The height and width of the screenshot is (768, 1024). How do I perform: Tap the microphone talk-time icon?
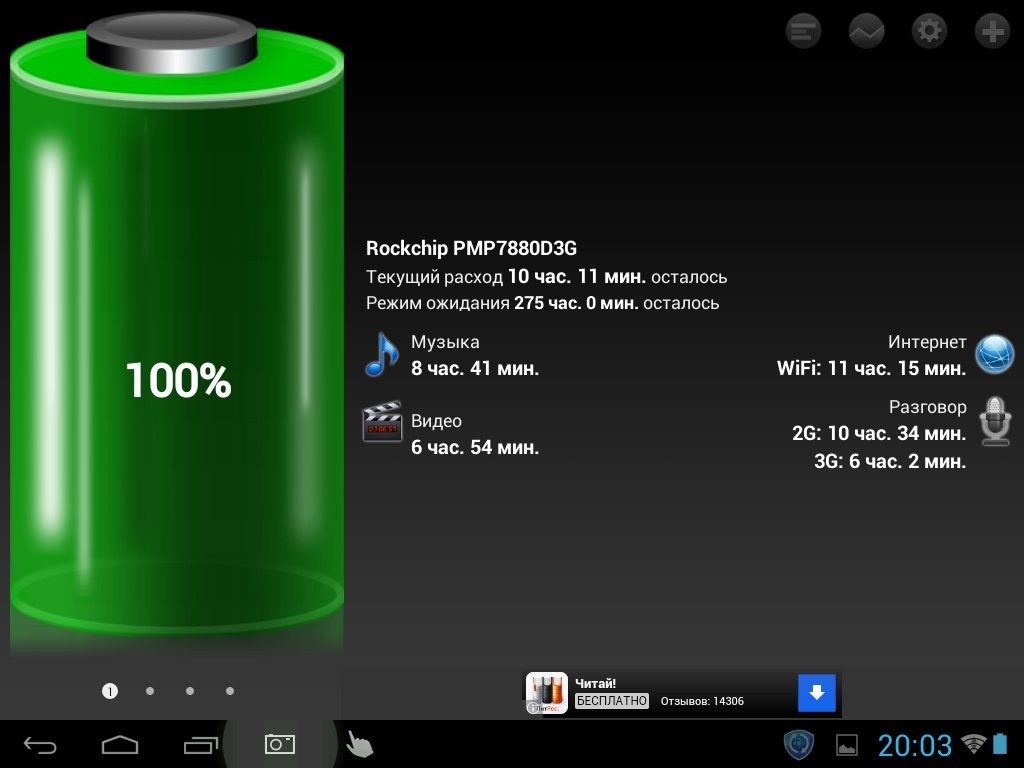995,420
